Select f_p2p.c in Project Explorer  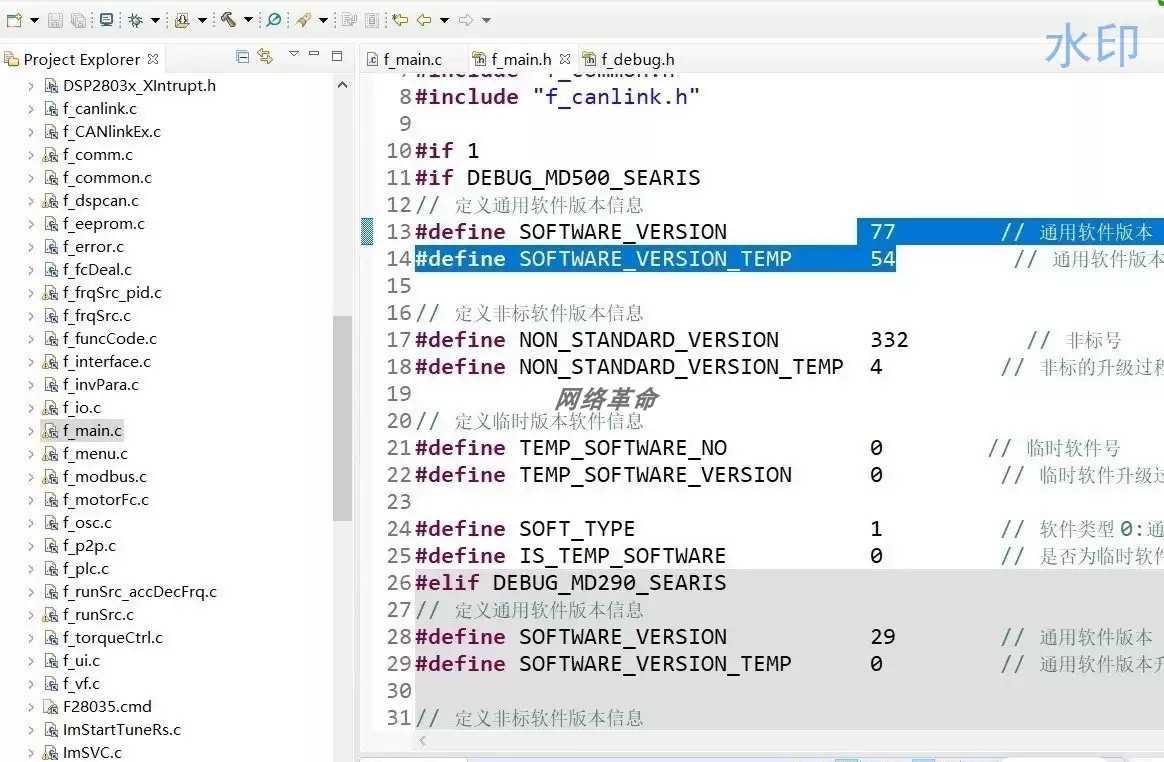pos(89,546)
